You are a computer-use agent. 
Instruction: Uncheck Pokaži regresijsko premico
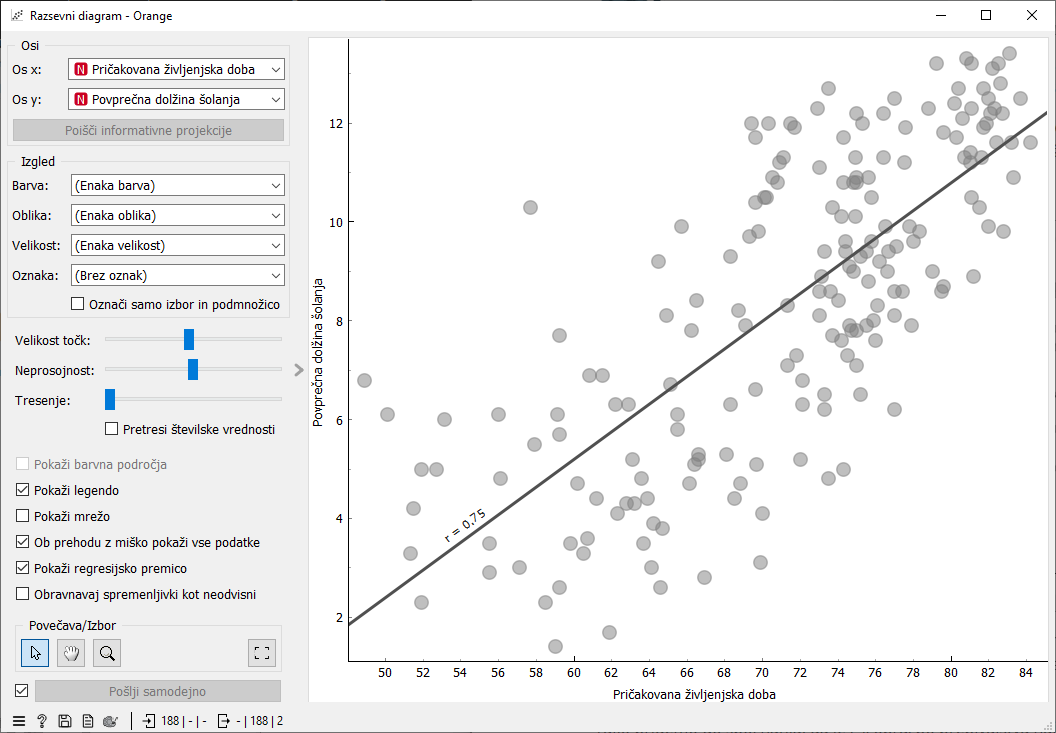coord(23,569)
